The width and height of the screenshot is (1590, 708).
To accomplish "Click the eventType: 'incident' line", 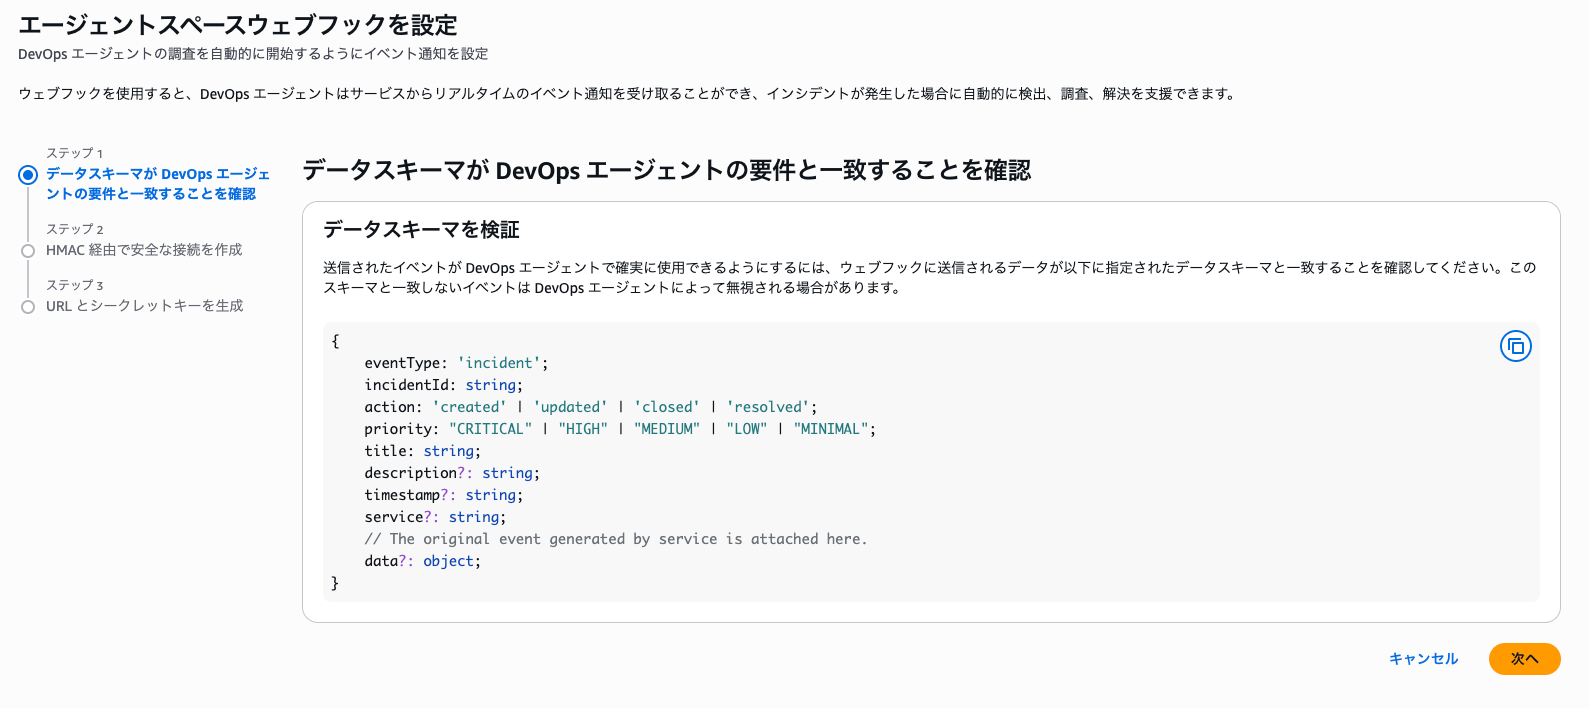I will (456, 363).
